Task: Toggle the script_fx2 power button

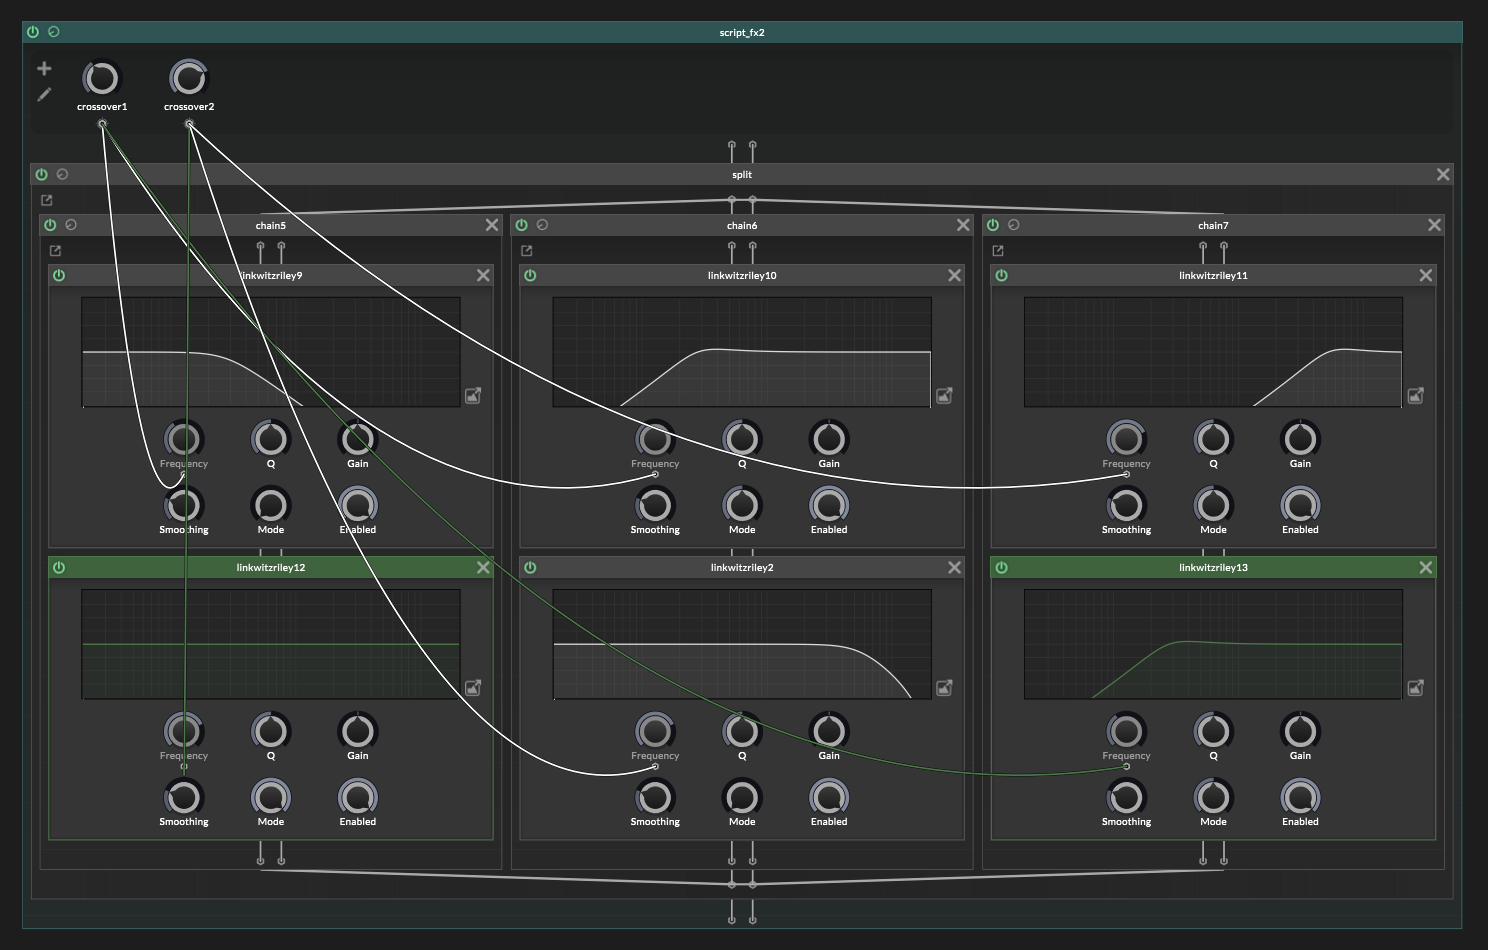Action: point(32,32)
